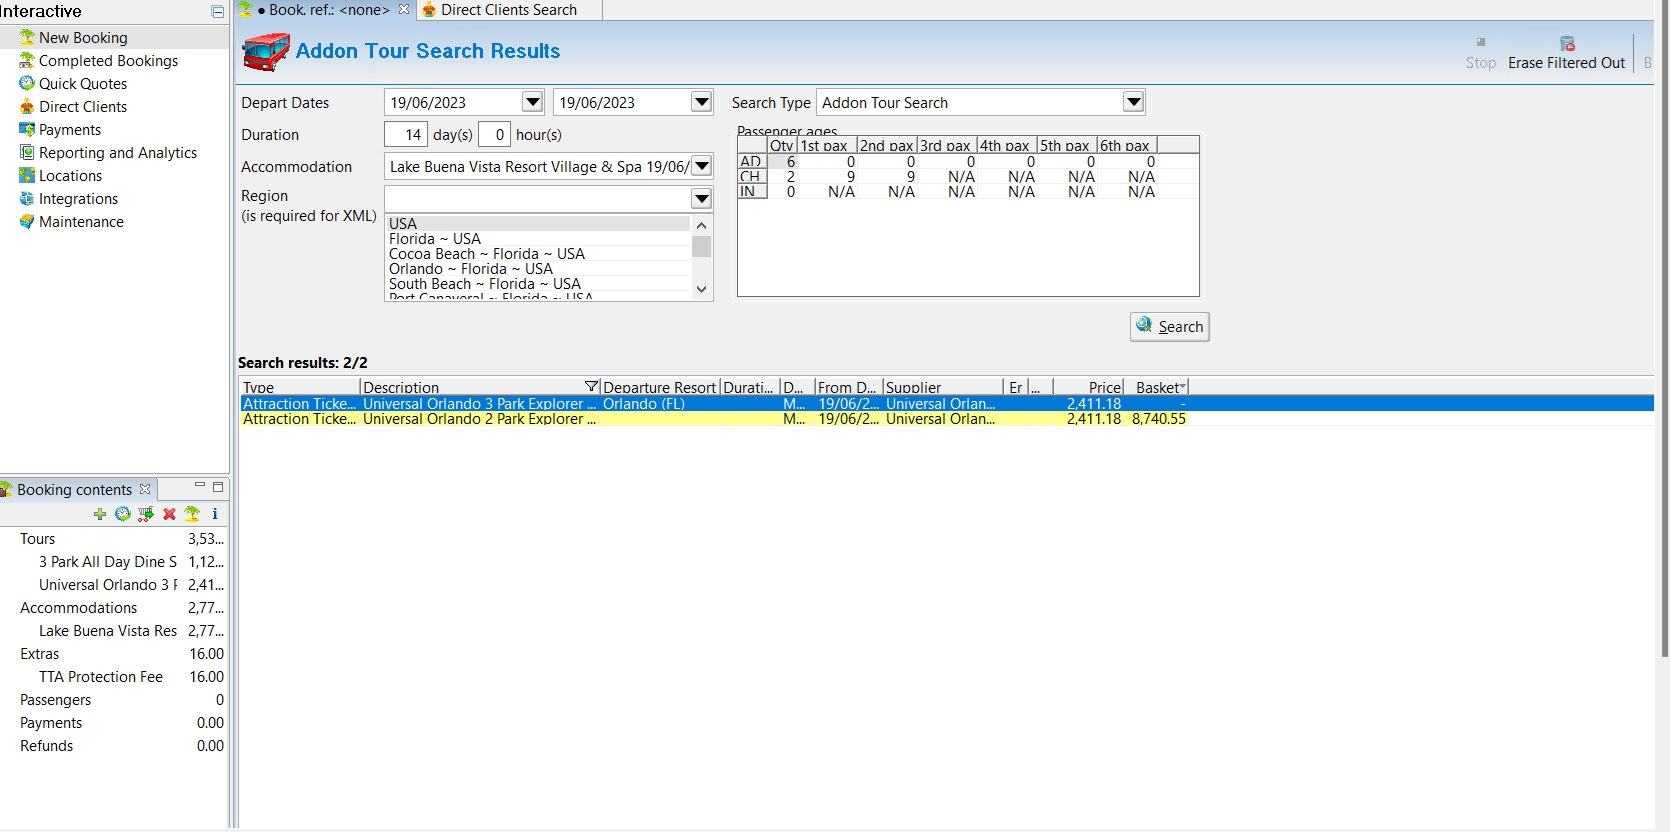Click the red X delete icon in Booking contents

[169, 514]
